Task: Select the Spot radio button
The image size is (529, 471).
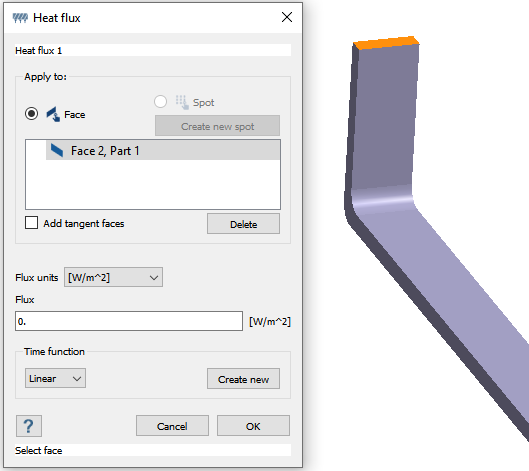Action: (160, 102)
